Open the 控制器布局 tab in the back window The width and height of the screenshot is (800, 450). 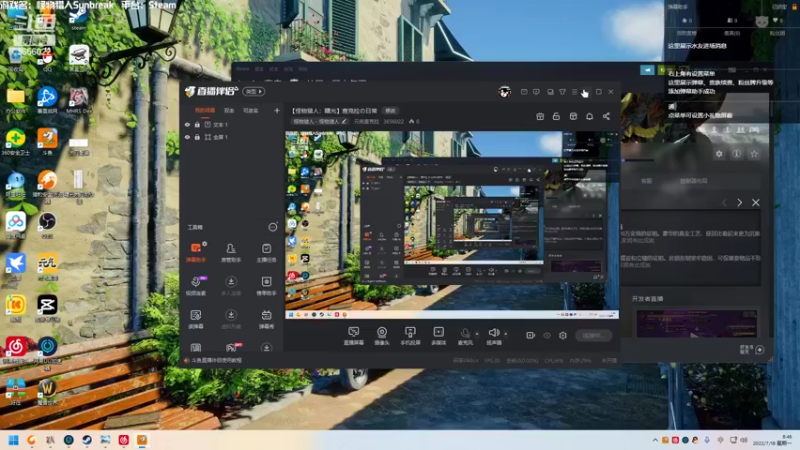pyautogui.click(x=693, y=181)
